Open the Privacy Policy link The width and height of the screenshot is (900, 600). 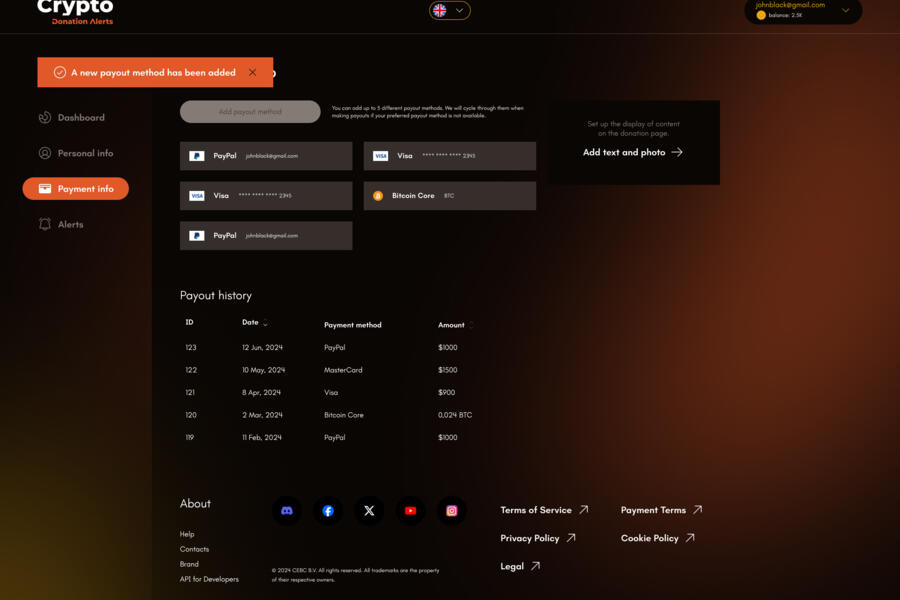click(531, 537)
